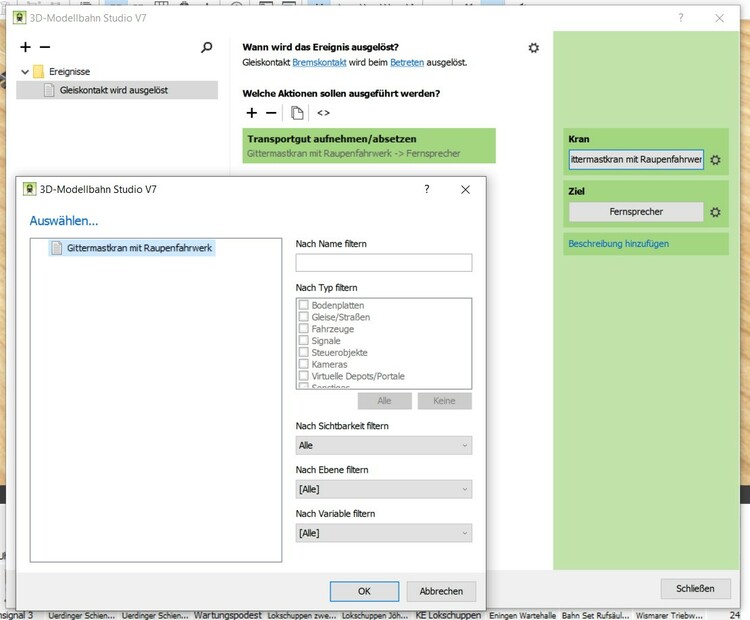Add a new action with the plus icon

pos(252,113)
